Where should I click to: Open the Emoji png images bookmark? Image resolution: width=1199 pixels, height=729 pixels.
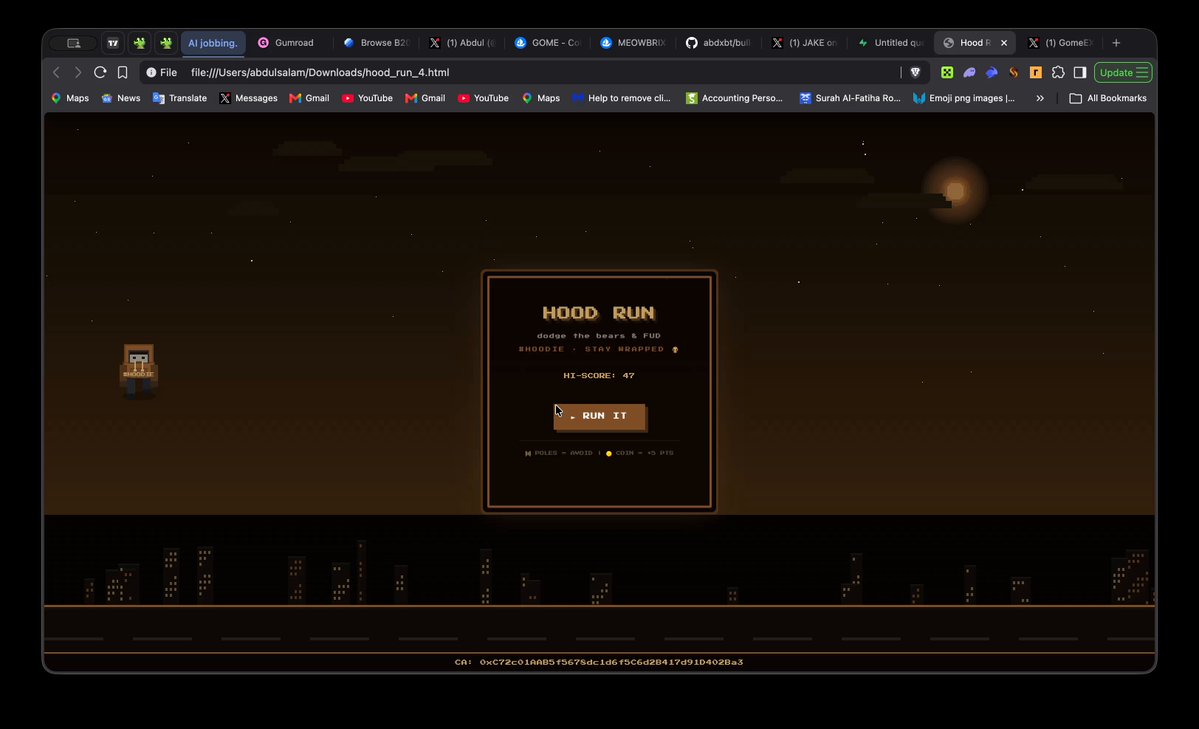click(x=964, y=98)
